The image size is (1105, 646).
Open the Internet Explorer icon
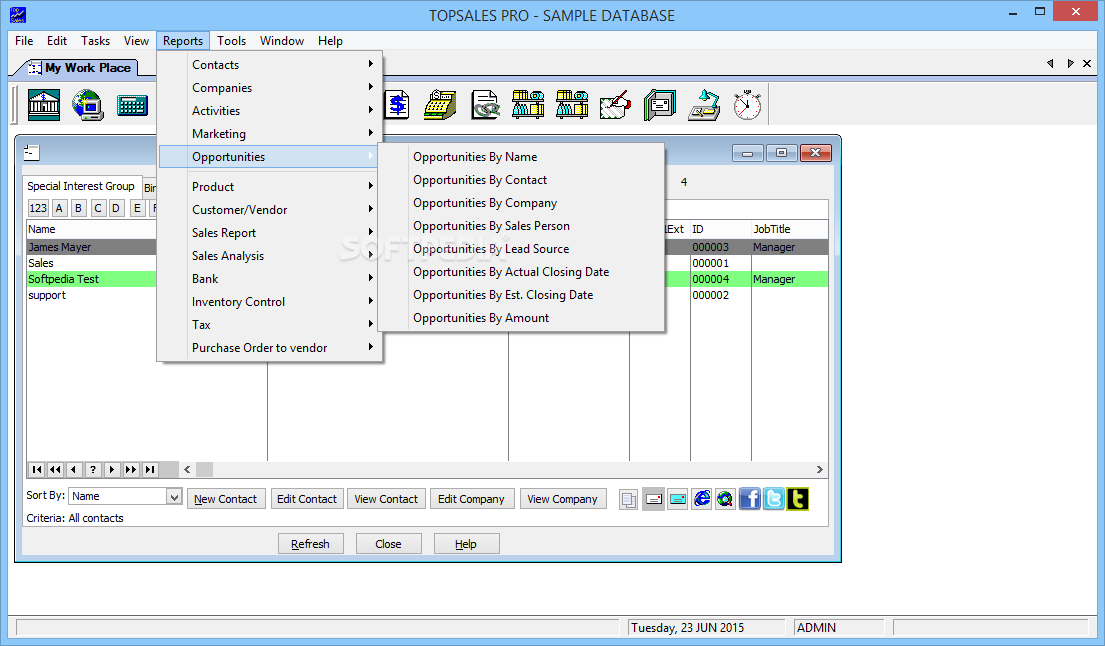pos(701,499)
